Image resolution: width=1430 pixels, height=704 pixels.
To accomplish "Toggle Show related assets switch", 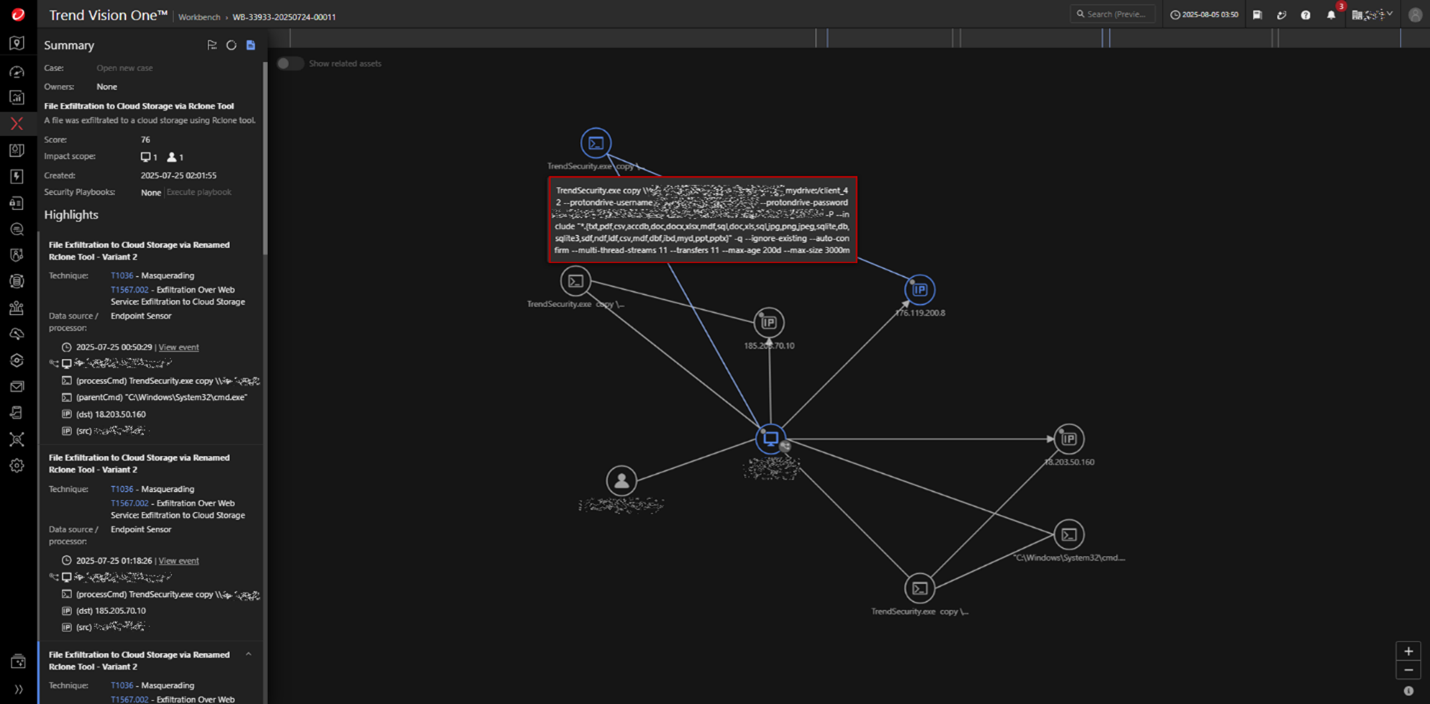I will (x=290, y=63).
